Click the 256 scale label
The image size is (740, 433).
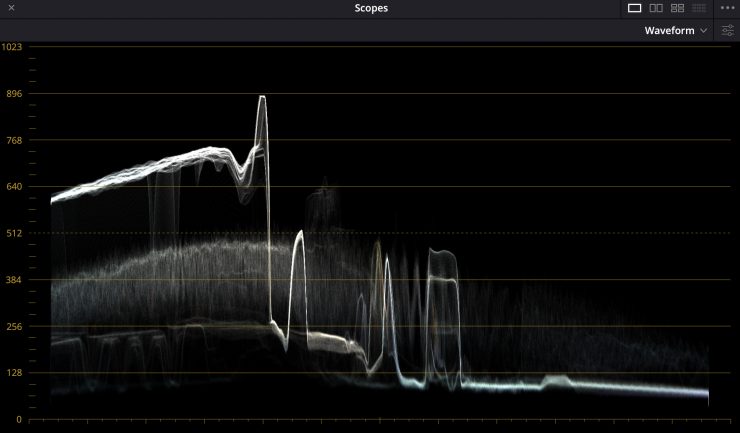pyautogui.click(x=13, y=327)
